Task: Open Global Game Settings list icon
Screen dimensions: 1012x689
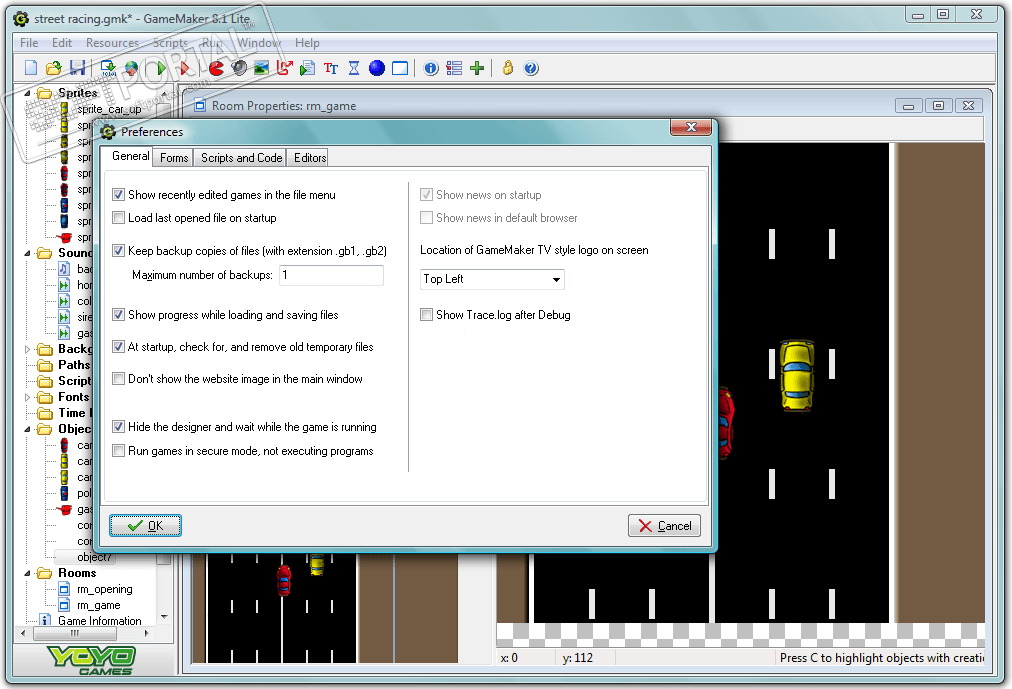Action: (454, 68)
